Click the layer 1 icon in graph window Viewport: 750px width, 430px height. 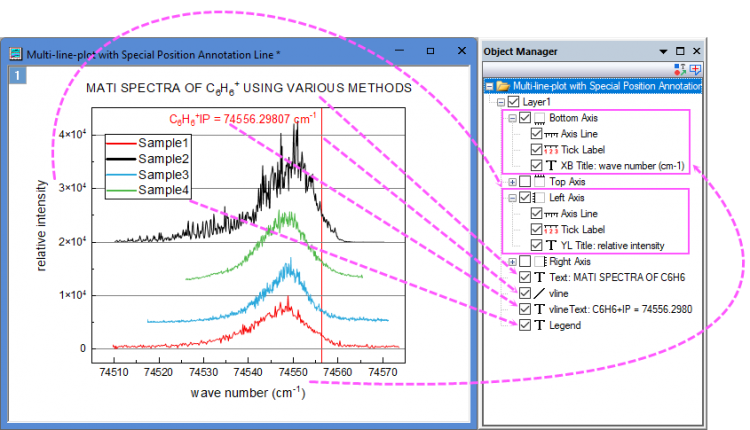(17, 76)
